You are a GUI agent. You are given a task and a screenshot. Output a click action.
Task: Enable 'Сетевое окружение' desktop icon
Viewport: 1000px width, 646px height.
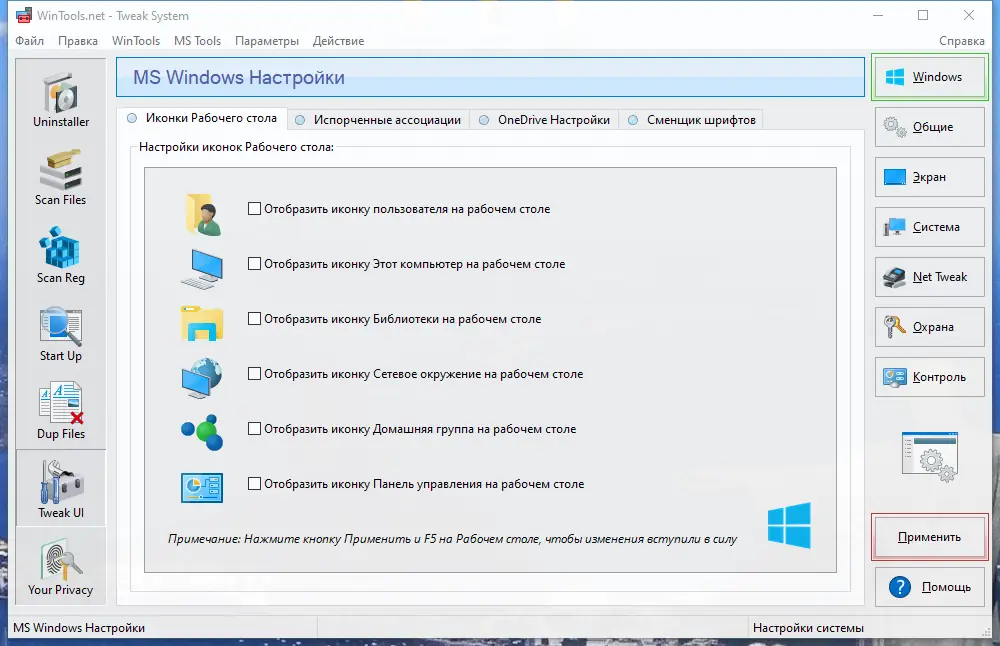[254, 374]
